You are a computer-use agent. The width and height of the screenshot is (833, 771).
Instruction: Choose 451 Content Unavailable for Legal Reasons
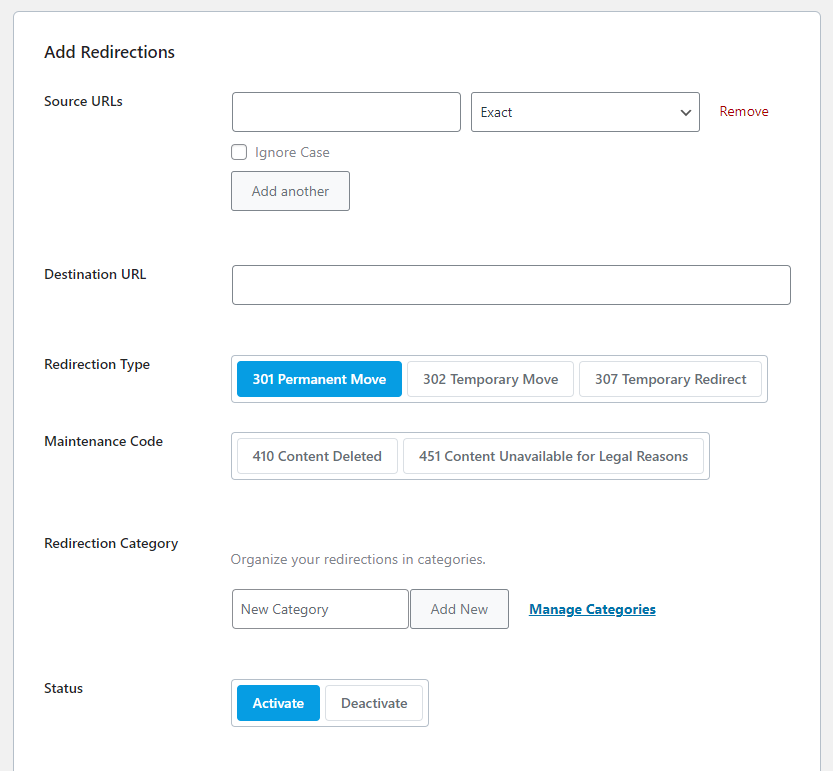[x=553, y=456]
